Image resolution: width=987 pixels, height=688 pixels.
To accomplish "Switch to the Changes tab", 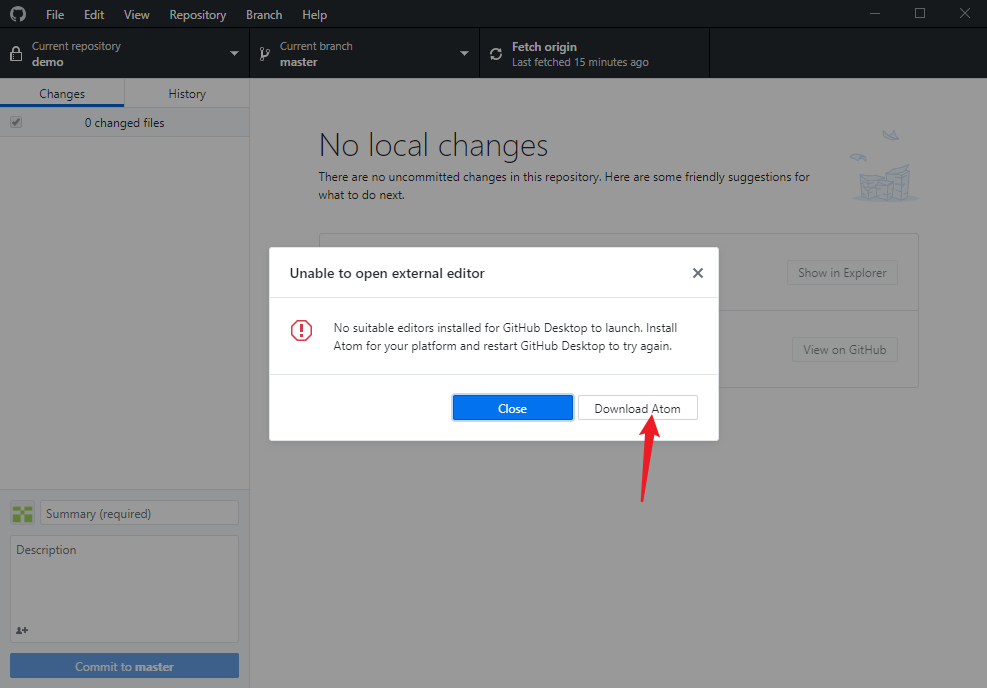I will [62, 93].
